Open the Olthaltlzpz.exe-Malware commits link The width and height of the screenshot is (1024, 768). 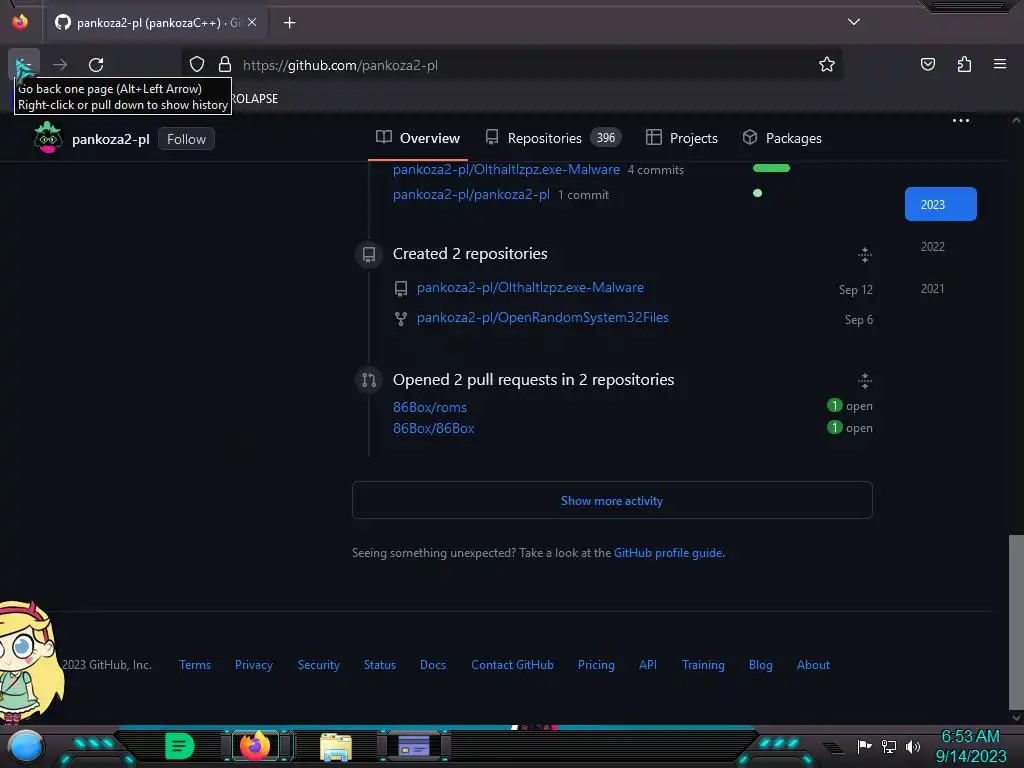(506, 170)
